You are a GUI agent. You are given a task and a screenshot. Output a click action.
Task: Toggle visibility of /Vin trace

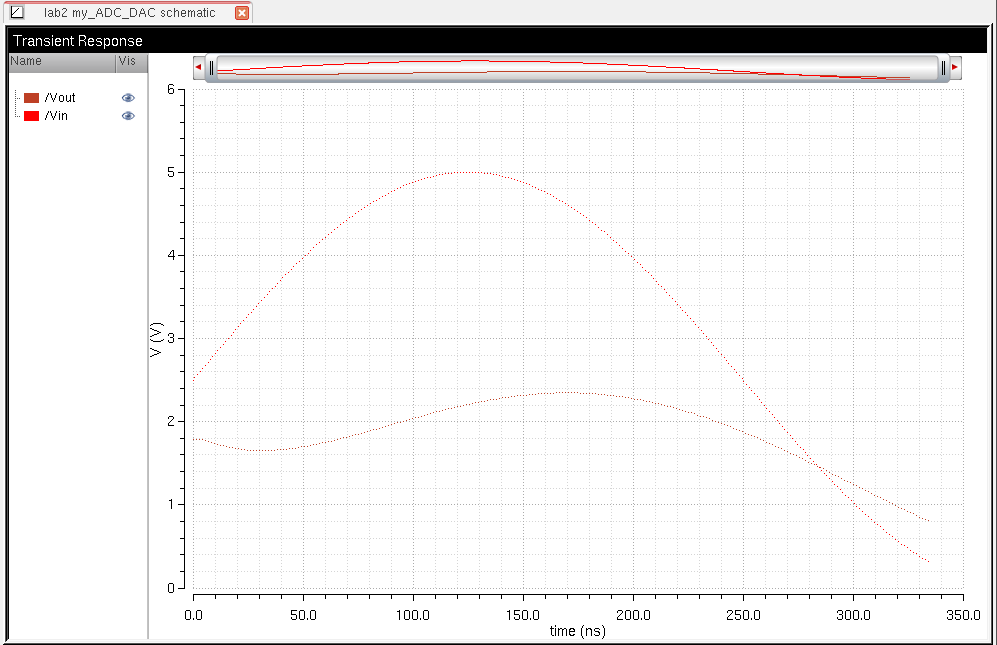tap(128, 116)
